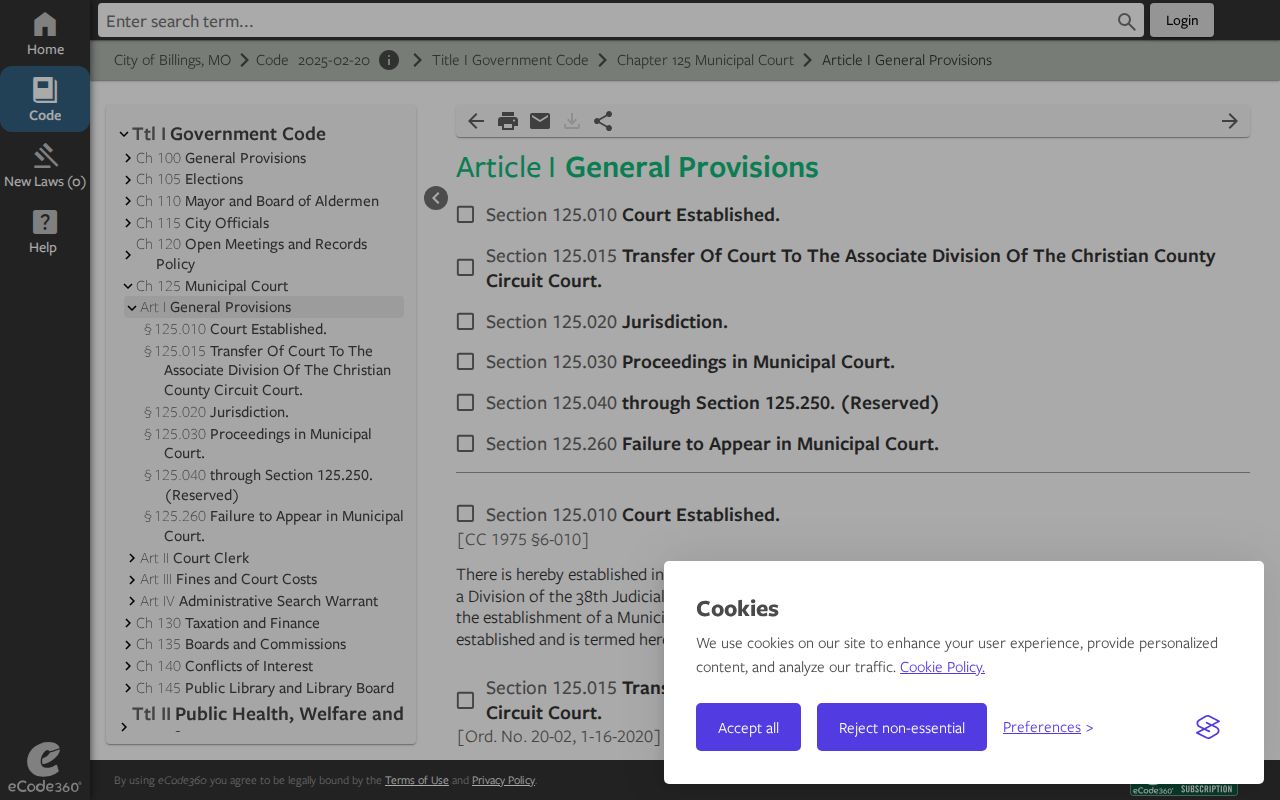1280x800 pixels.
Task: Open City of Billings, MO breadcrumb
Action: (172, 60)
